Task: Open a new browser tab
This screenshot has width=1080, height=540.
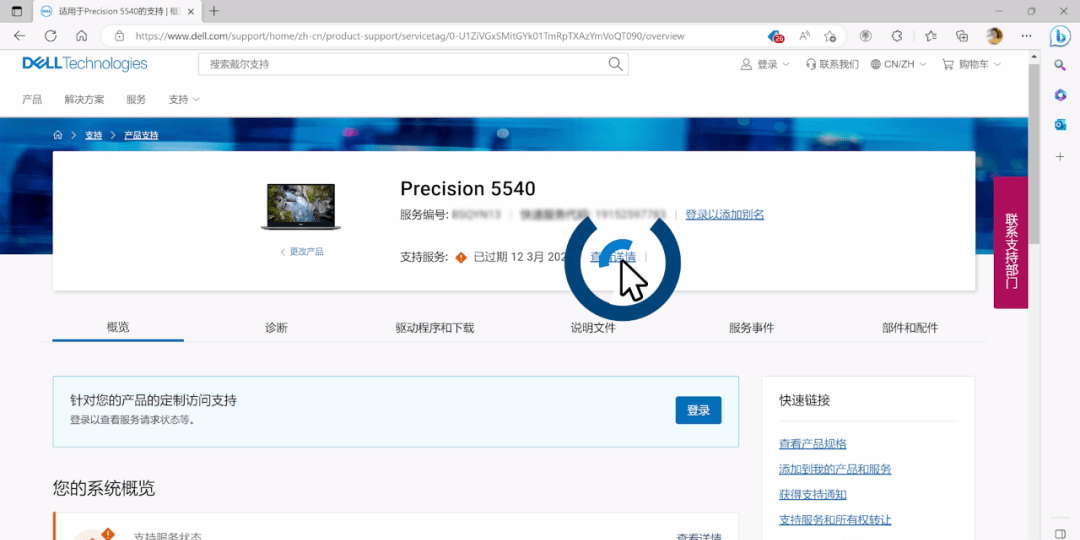Action: 214,11
